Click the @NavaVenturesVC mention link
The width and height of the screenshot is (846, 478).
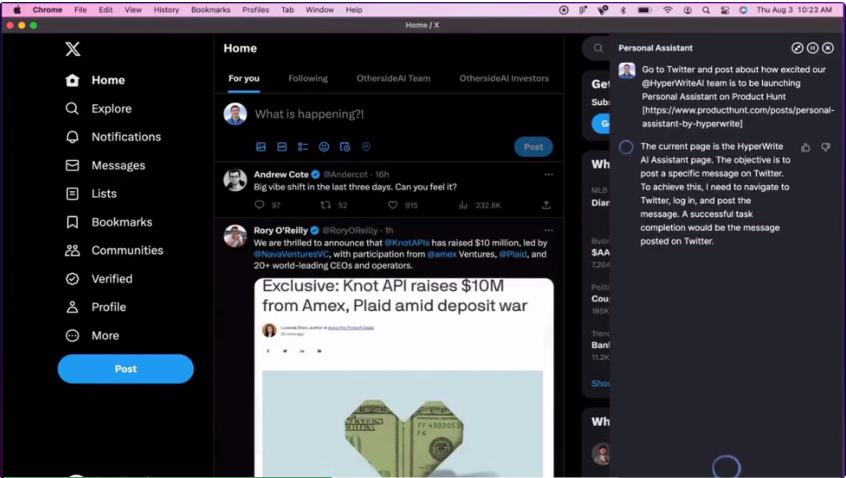[x=291, y=254]
